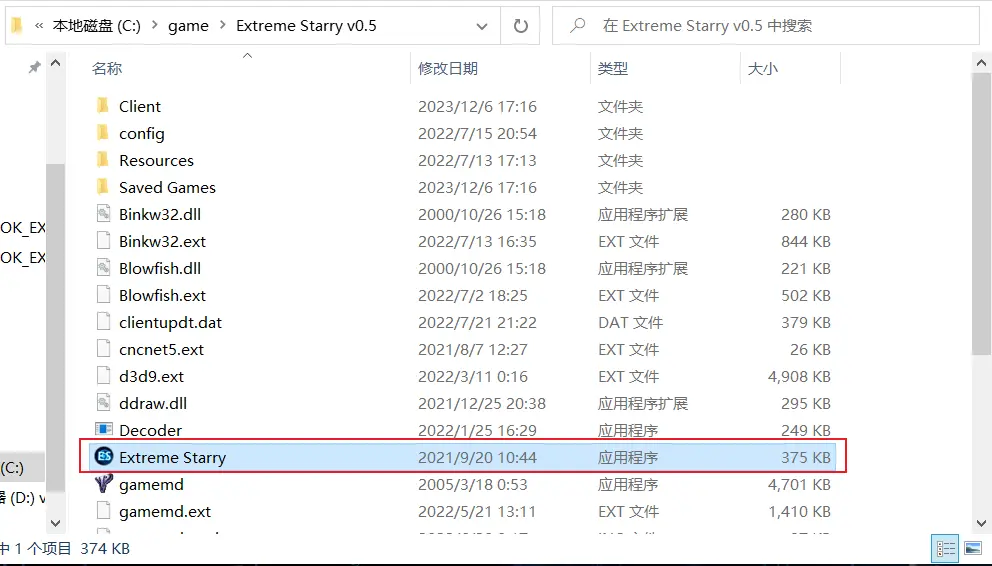This screenshot has width=992, height=566.
Task: Click the Decoder application icon
Action: point(103,430)
